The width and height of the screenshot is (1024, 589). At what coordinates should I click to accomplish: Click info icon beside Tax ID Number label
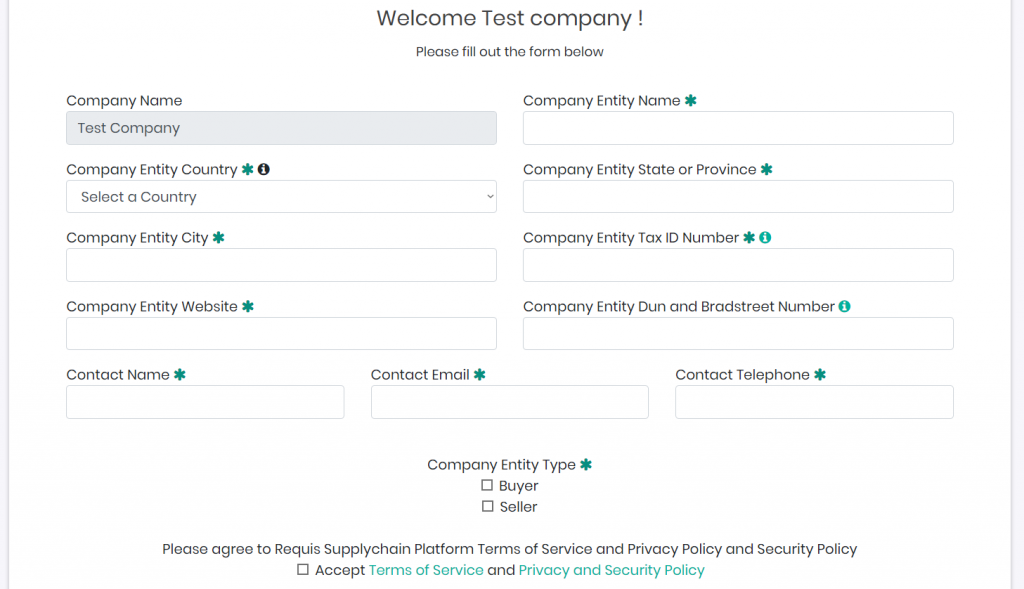[765, 238]
